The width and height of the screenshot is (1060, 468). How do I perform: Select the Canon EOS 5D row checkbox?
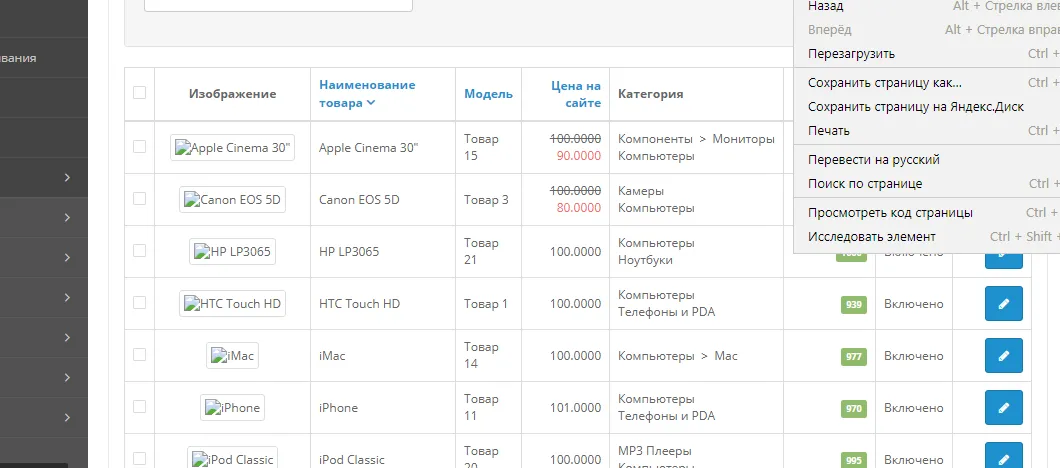(x=139, y=198)
